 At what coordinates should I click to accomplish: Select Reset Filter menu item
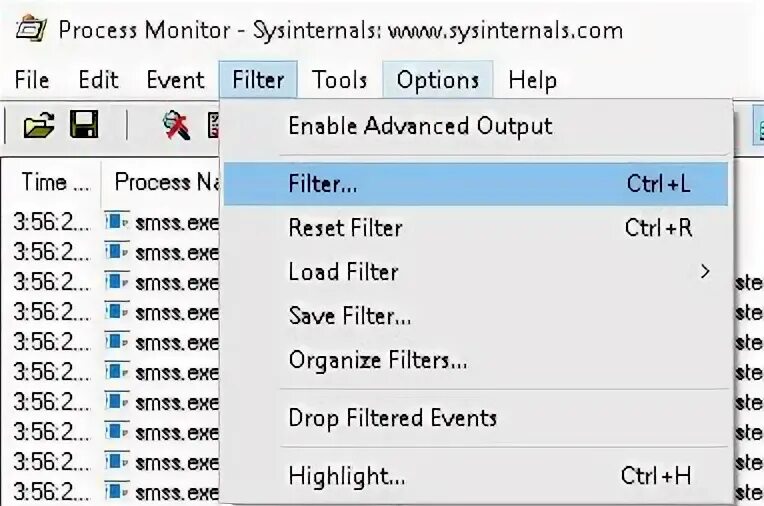coord(345,227)
